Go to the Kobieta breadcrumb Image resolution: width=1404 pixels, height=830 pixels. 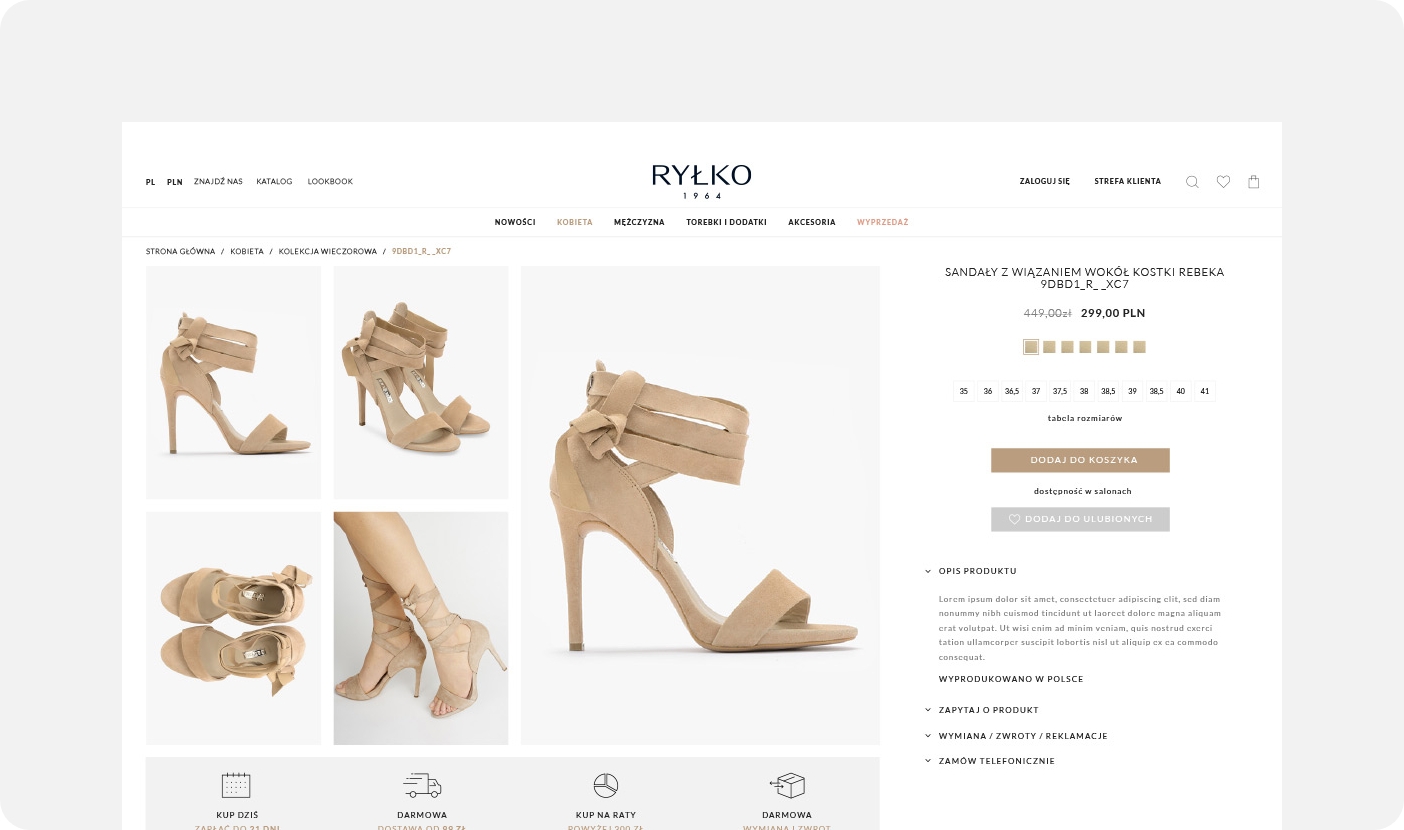tap(247, 251)
